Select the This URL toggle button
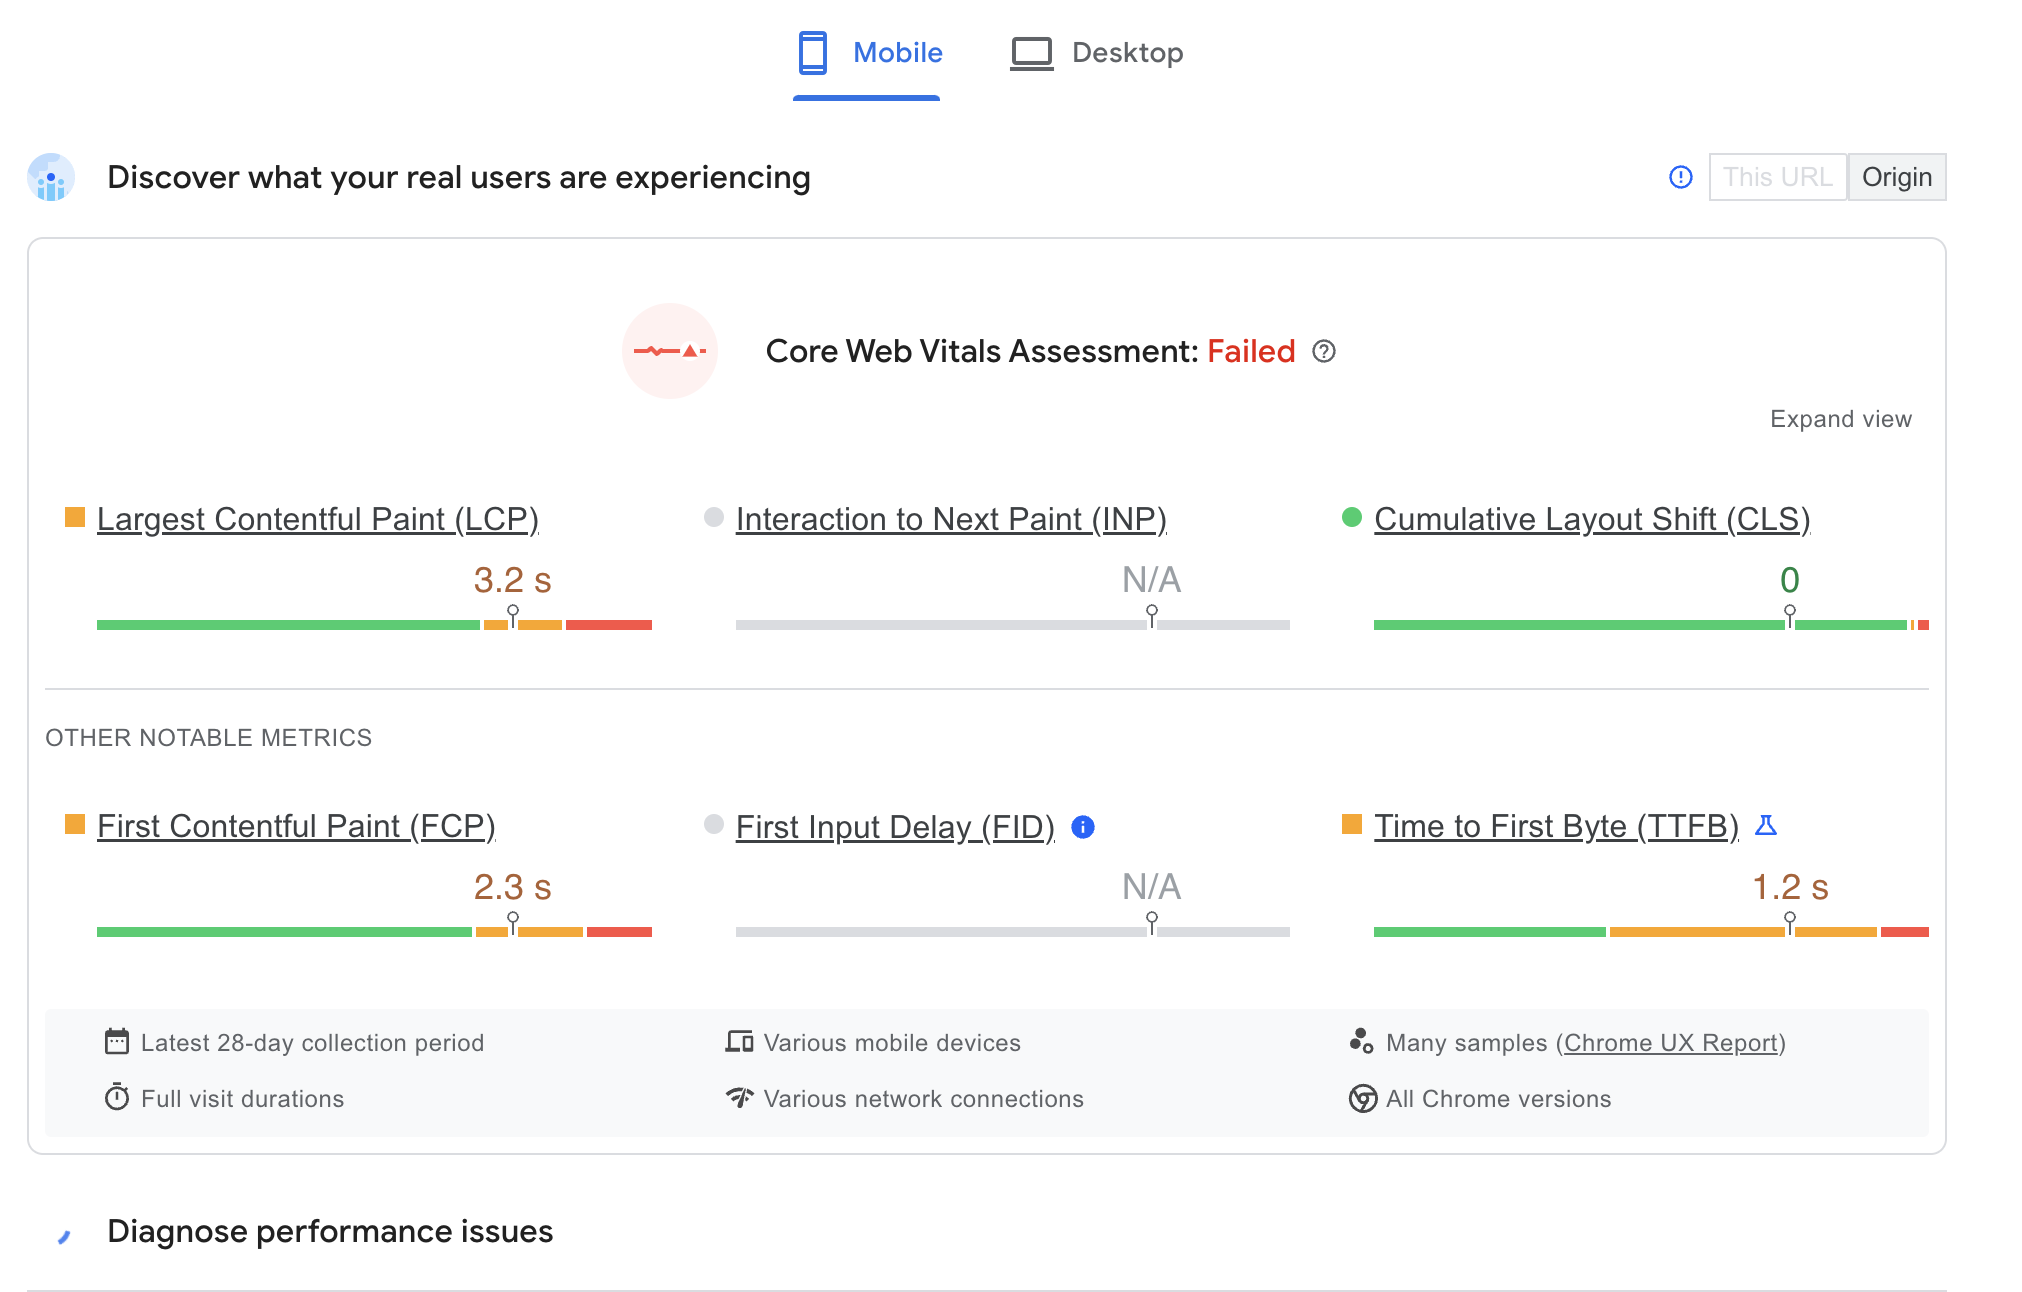This screenshot has width=2022, height=1292. [1777, 177]
